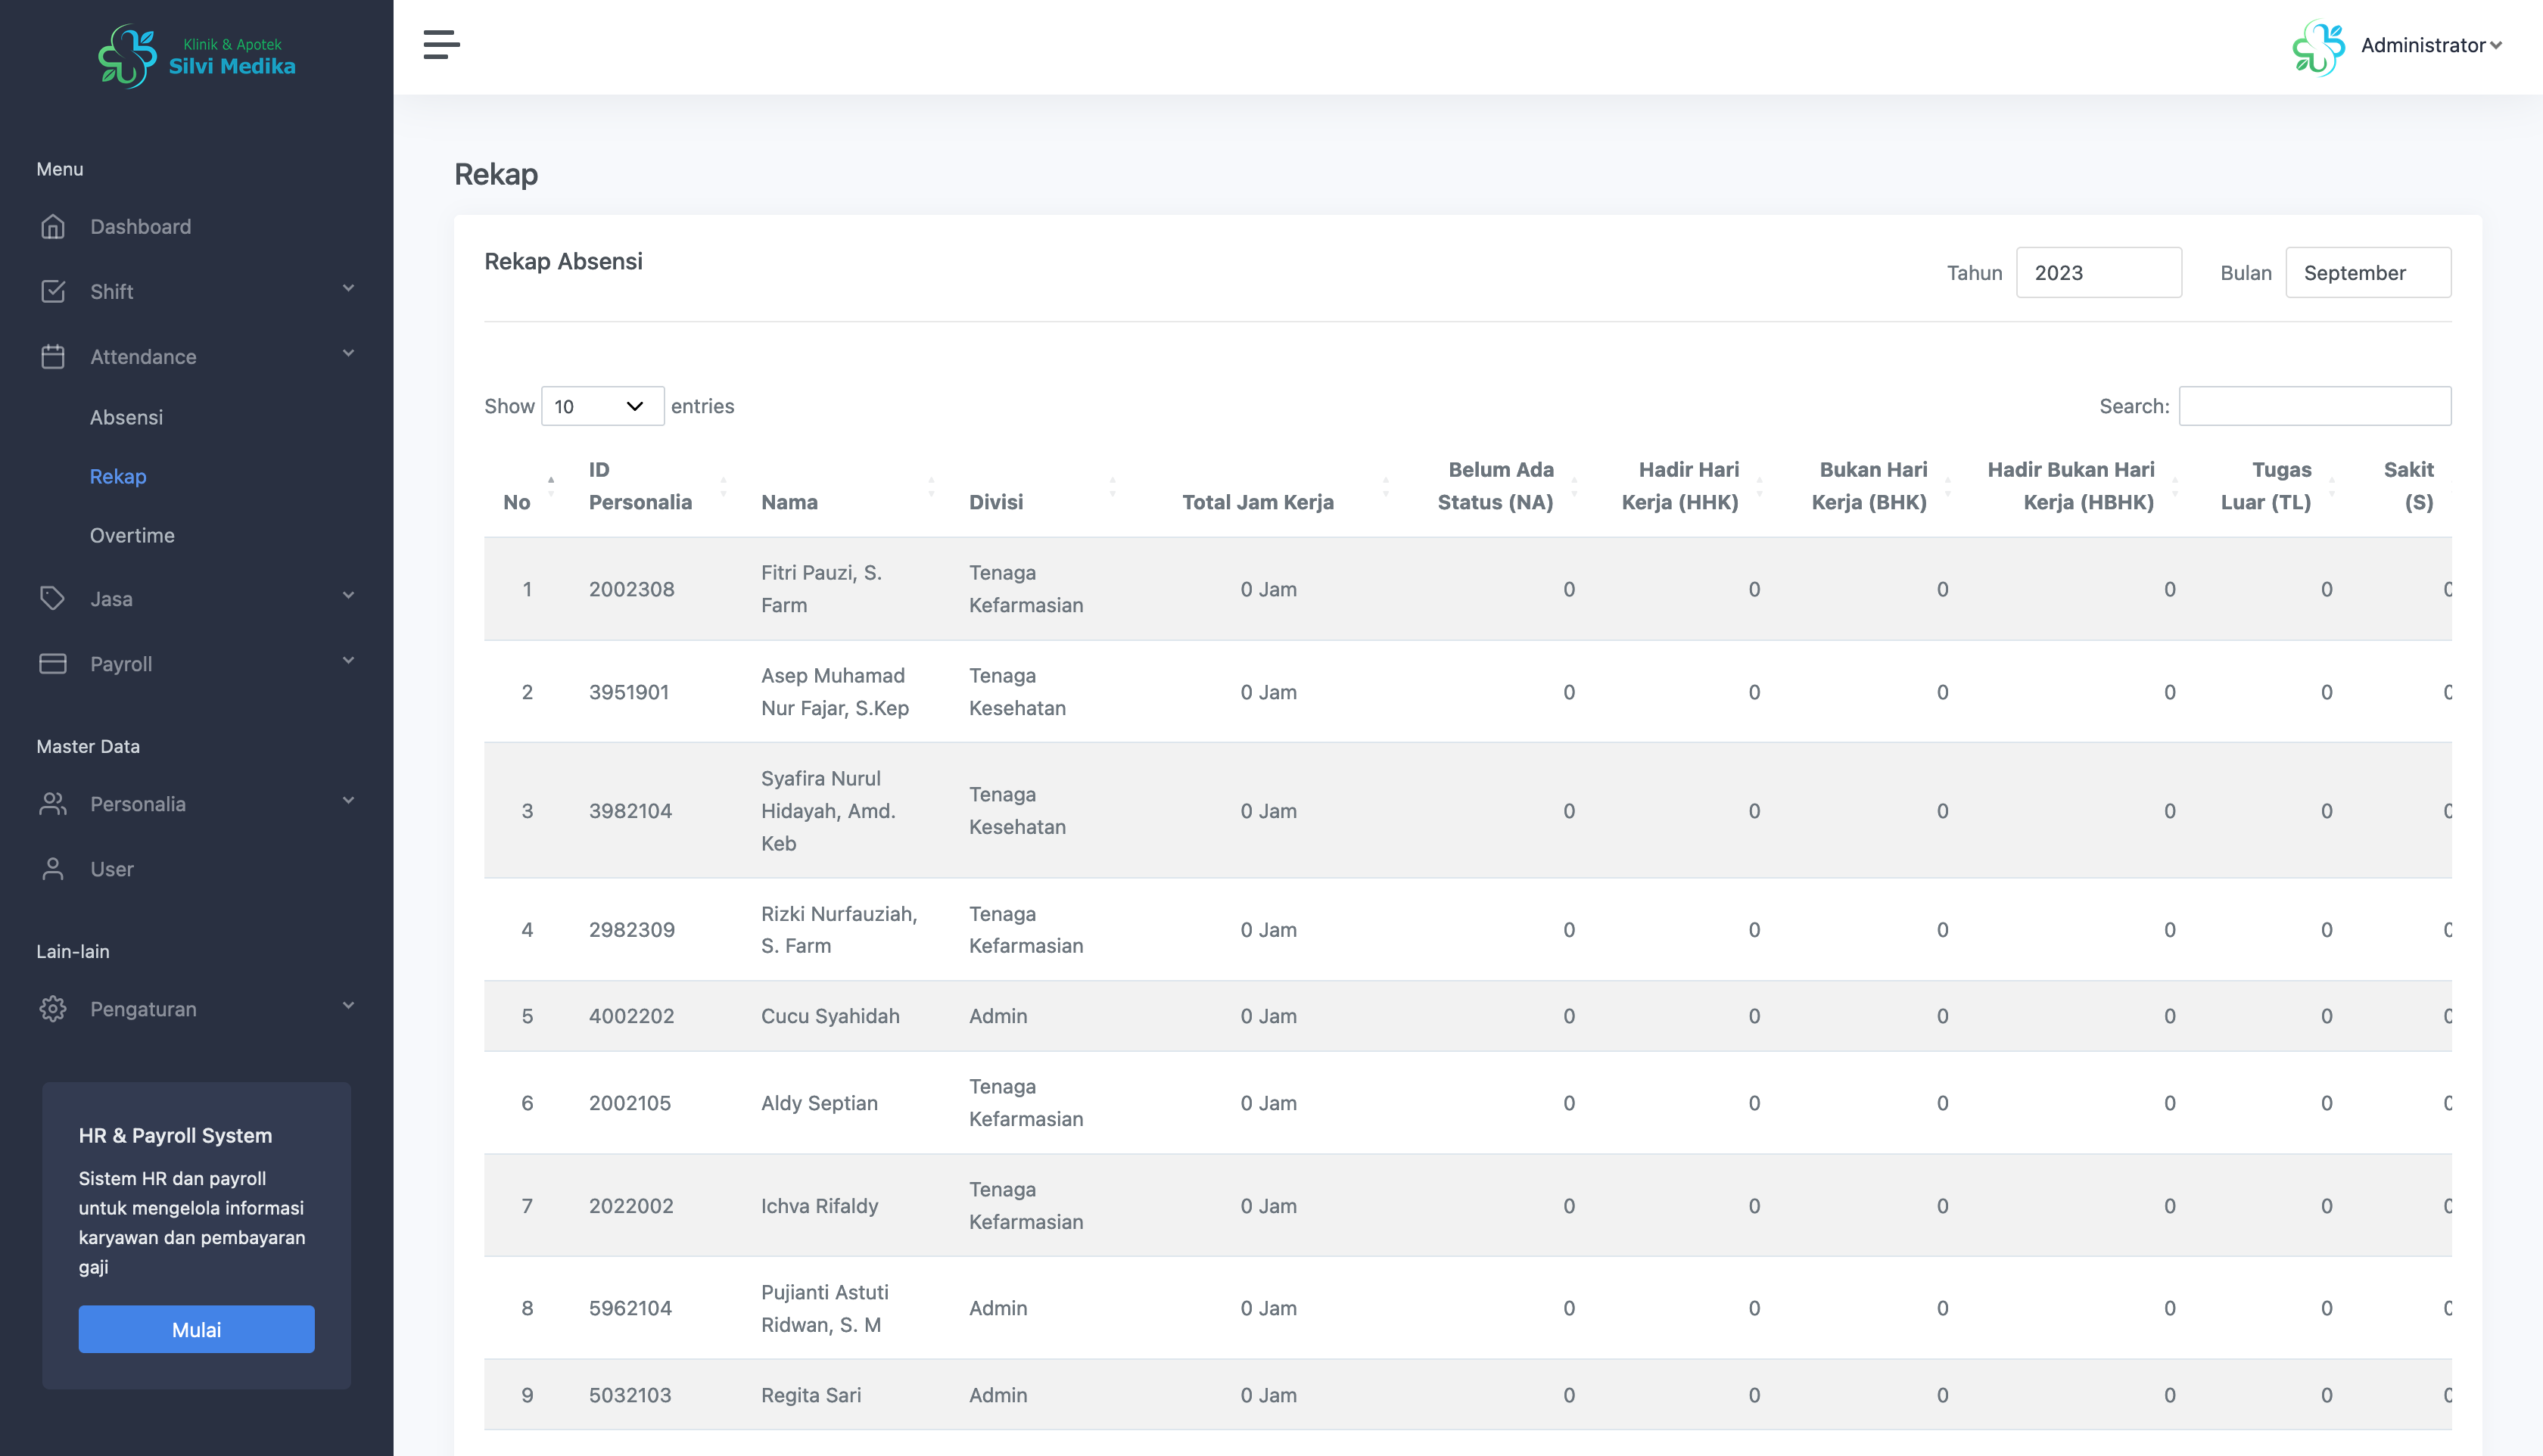Collapse the Attendance menu chevron

[348, 354]
